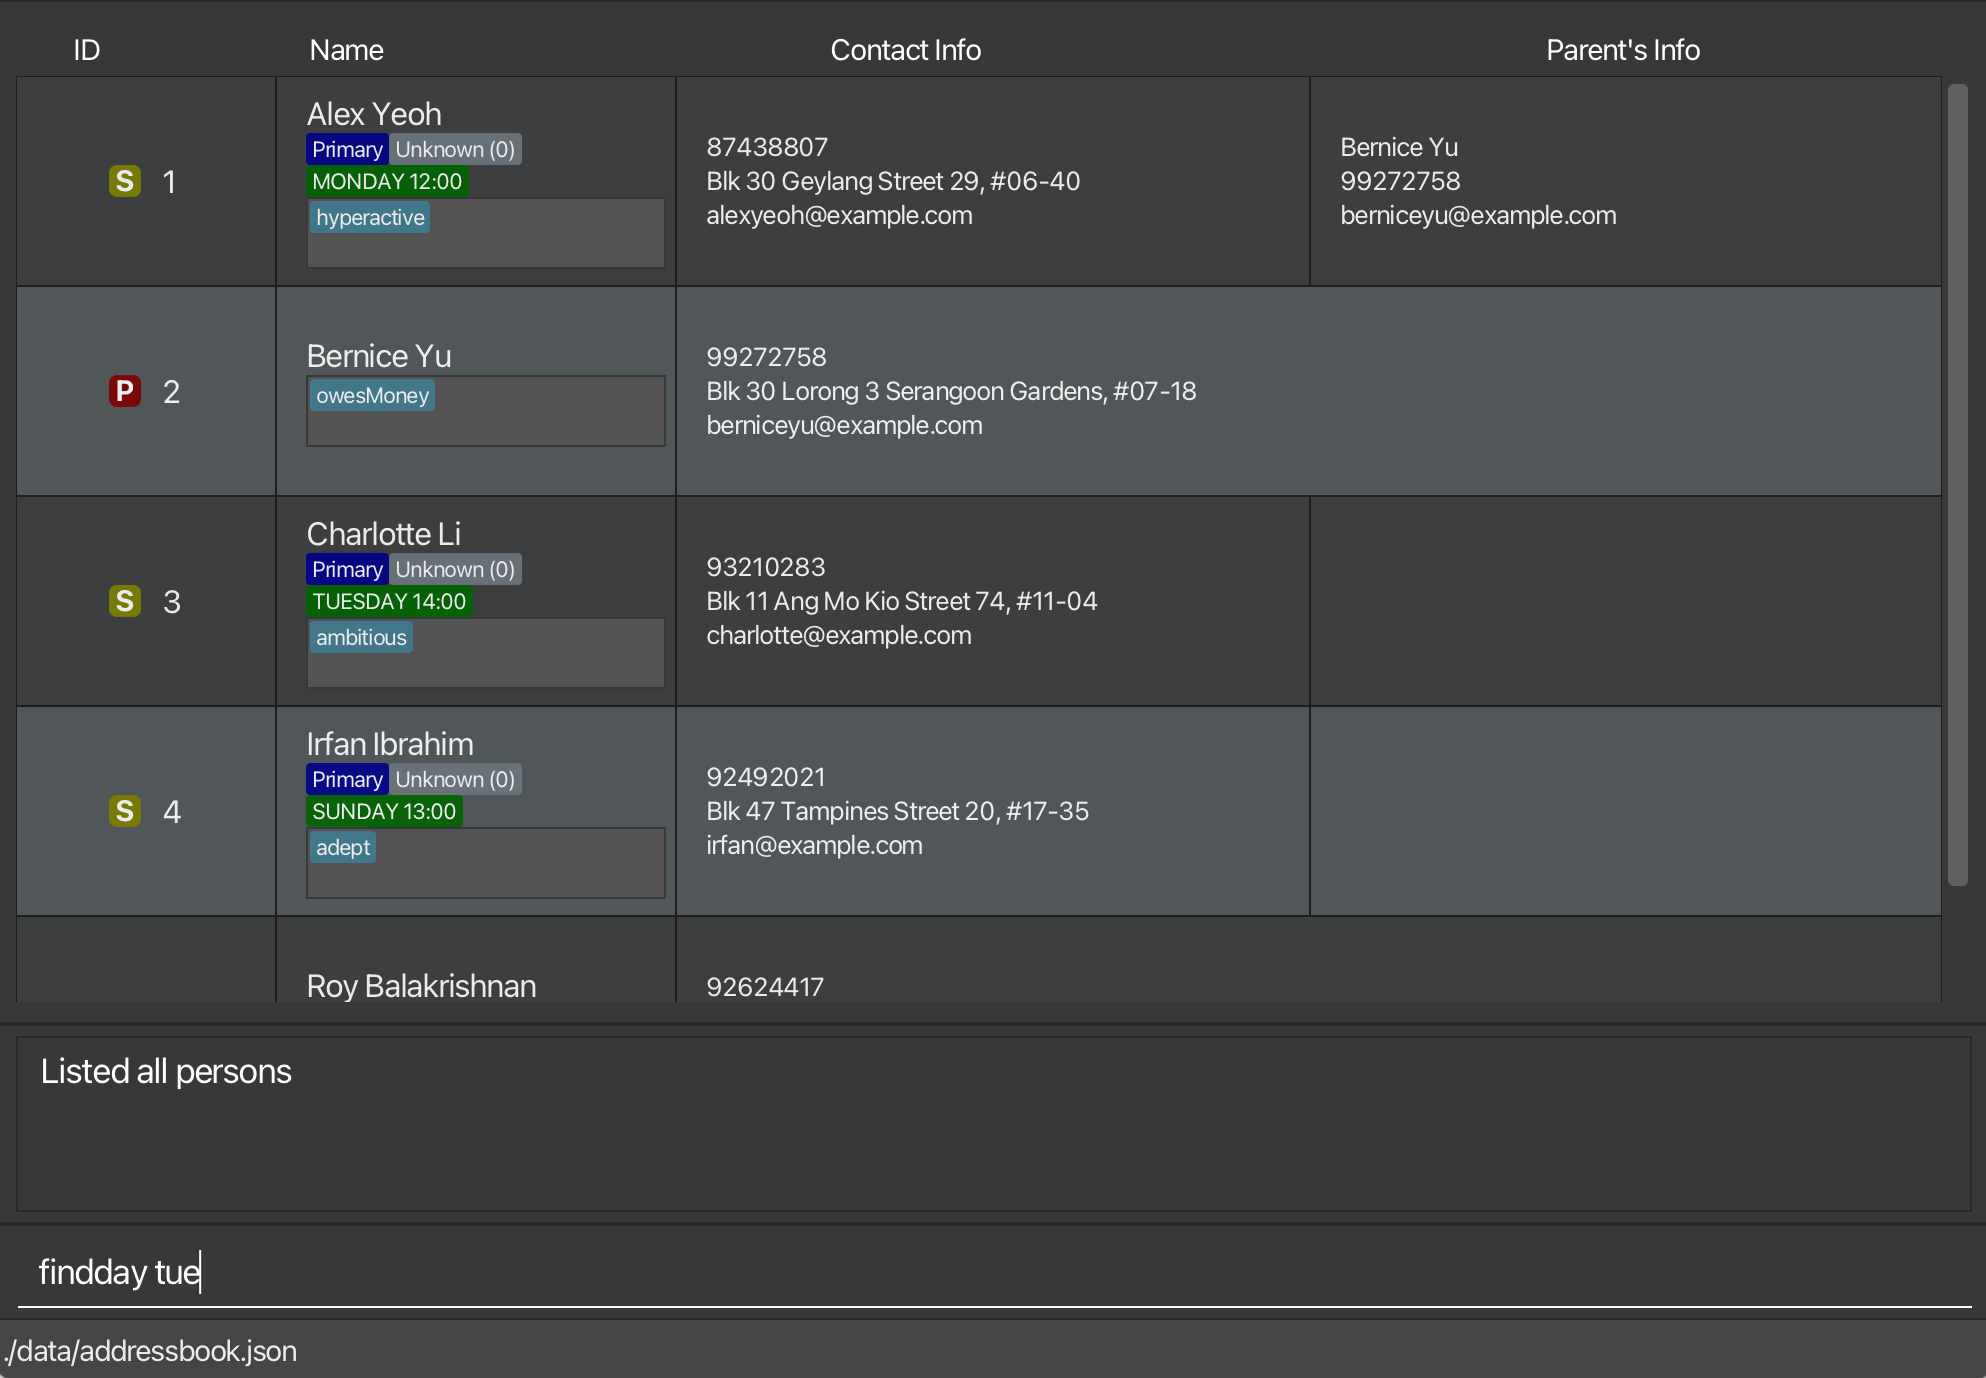Click phone number 92492021
Screen dimensions: 1986x1378
coord(766,777)
